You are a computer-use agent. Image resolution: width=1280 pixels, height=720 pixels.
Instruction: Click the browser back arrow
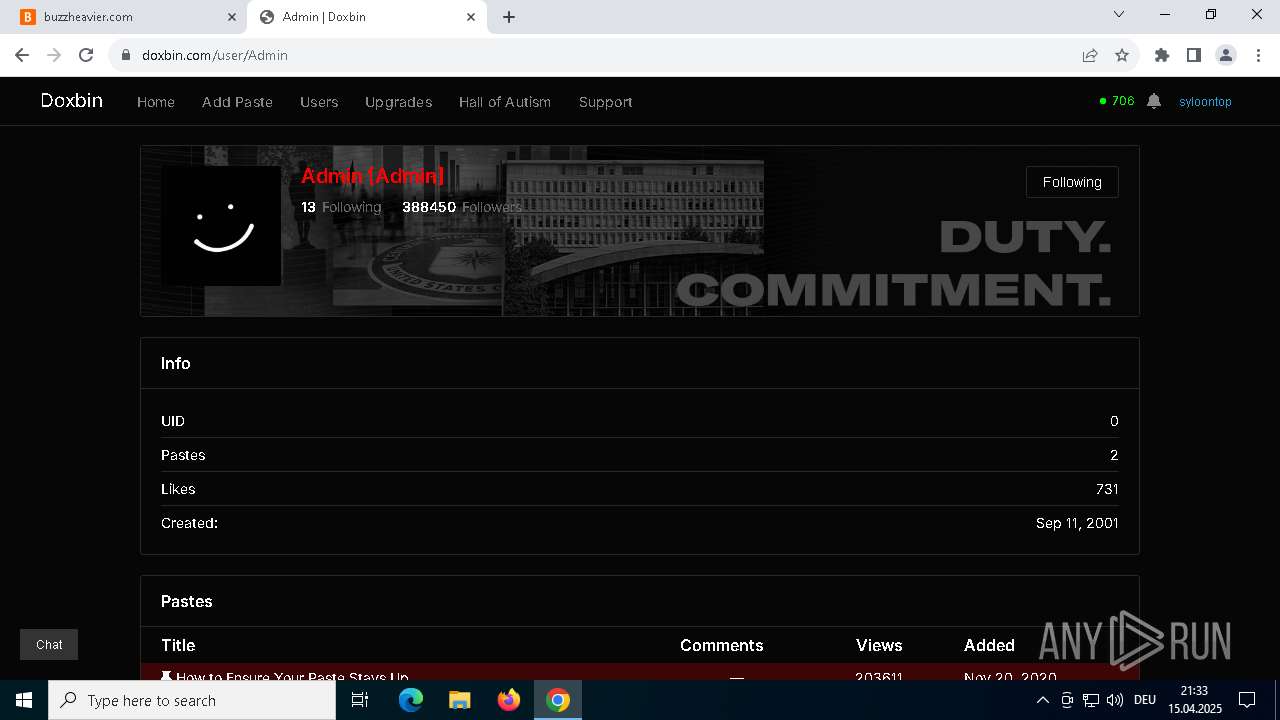pyautogui.click(x=22, y=55)
